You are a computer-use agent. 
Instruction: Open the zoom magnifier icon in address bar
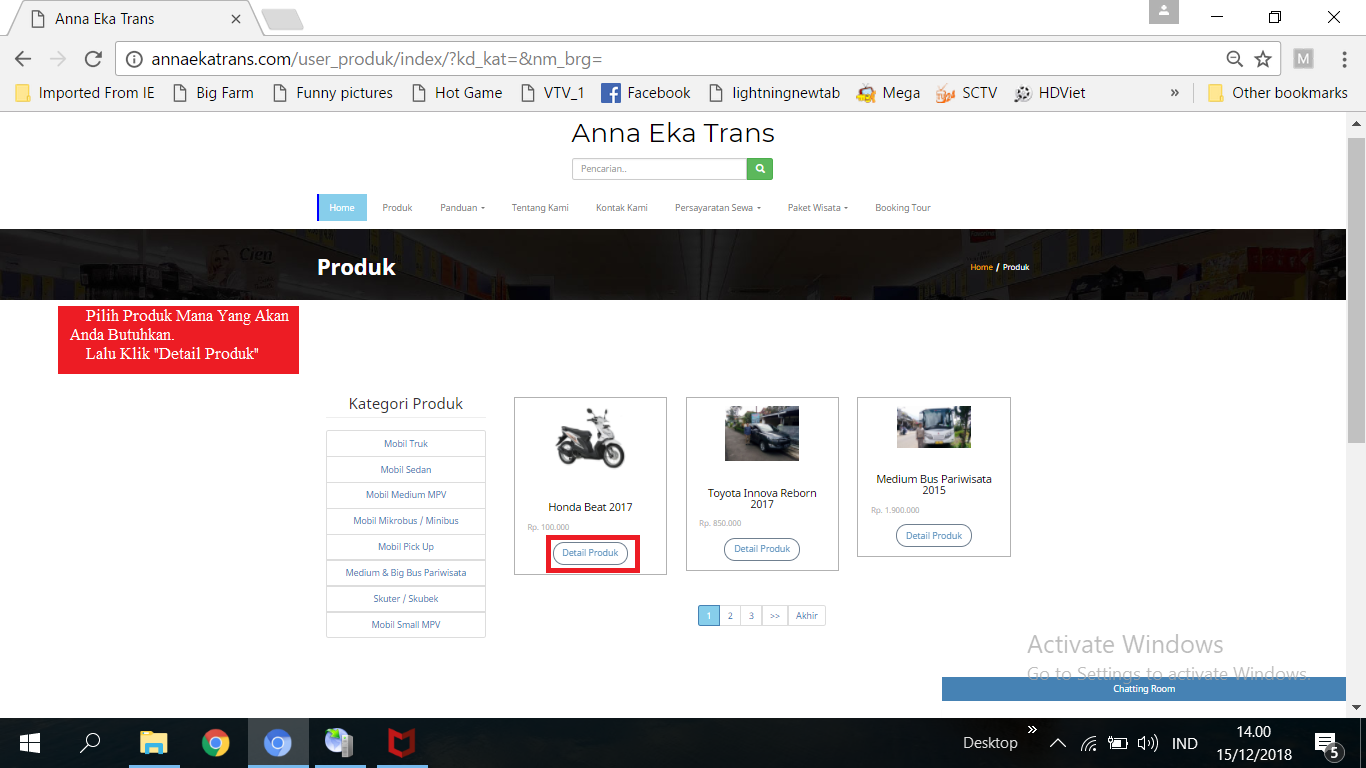tap(1235, 59)
